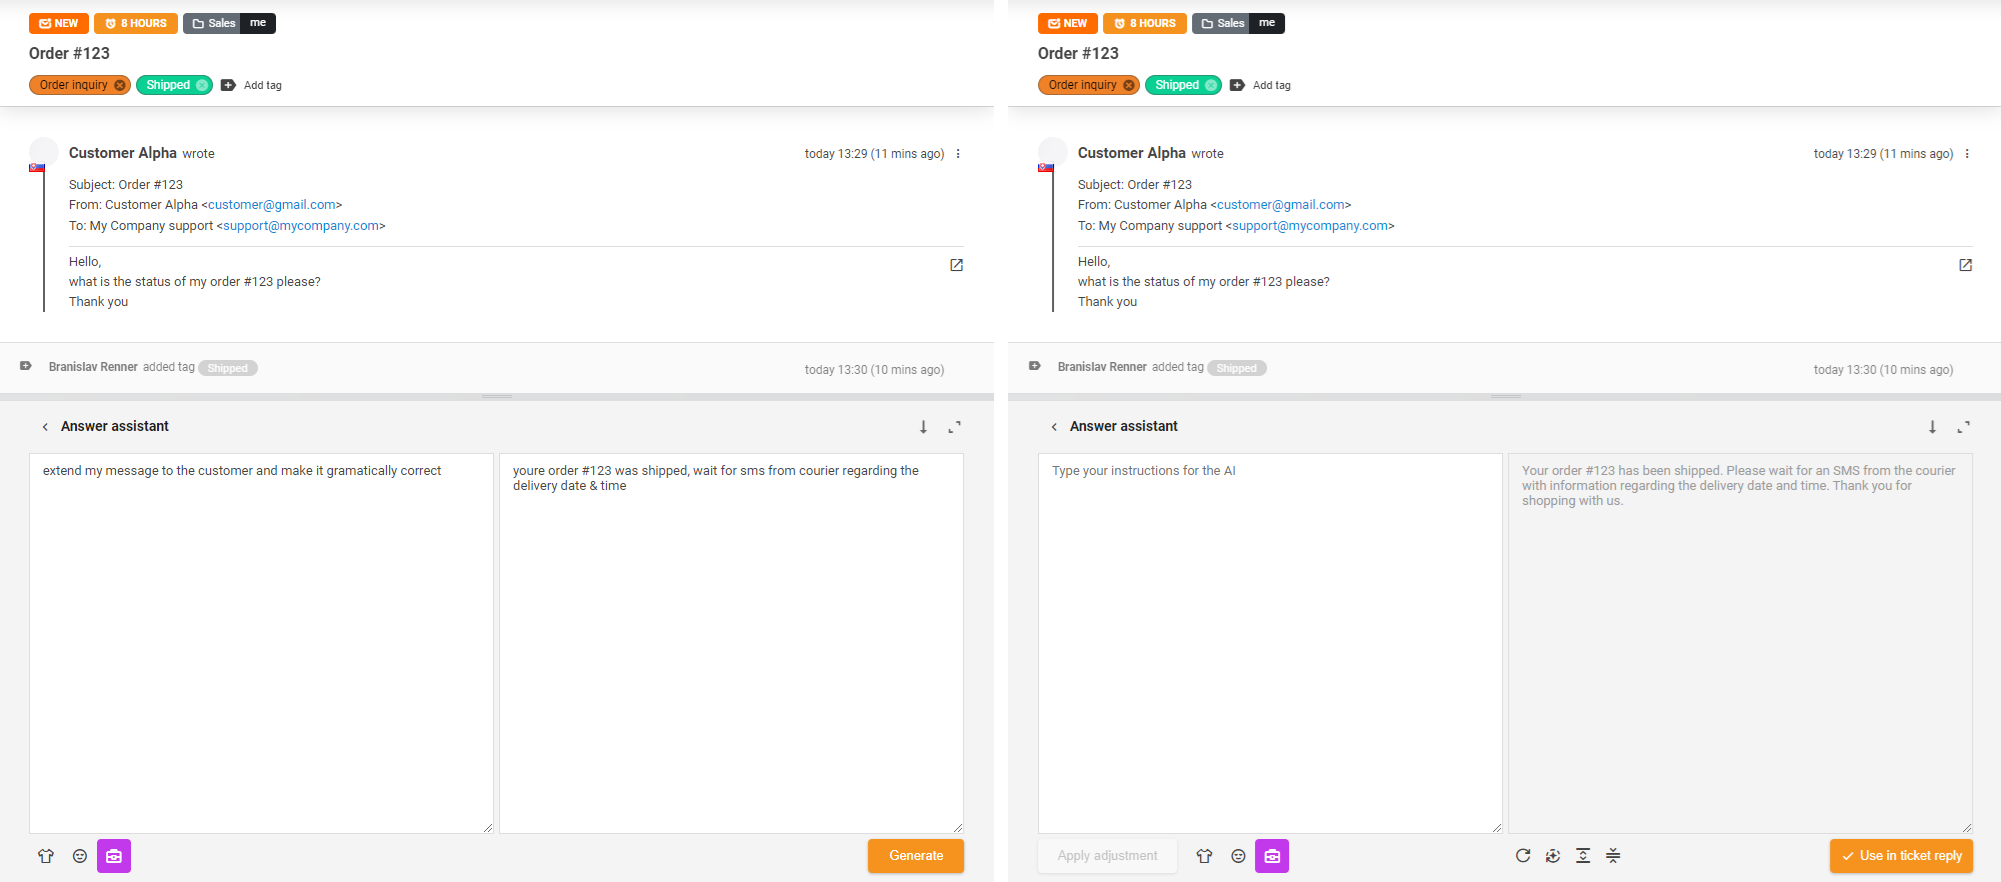Click the Add tag icon in left ticket
The height and width of the screenshot is (882, 2001).
[228, 85]
